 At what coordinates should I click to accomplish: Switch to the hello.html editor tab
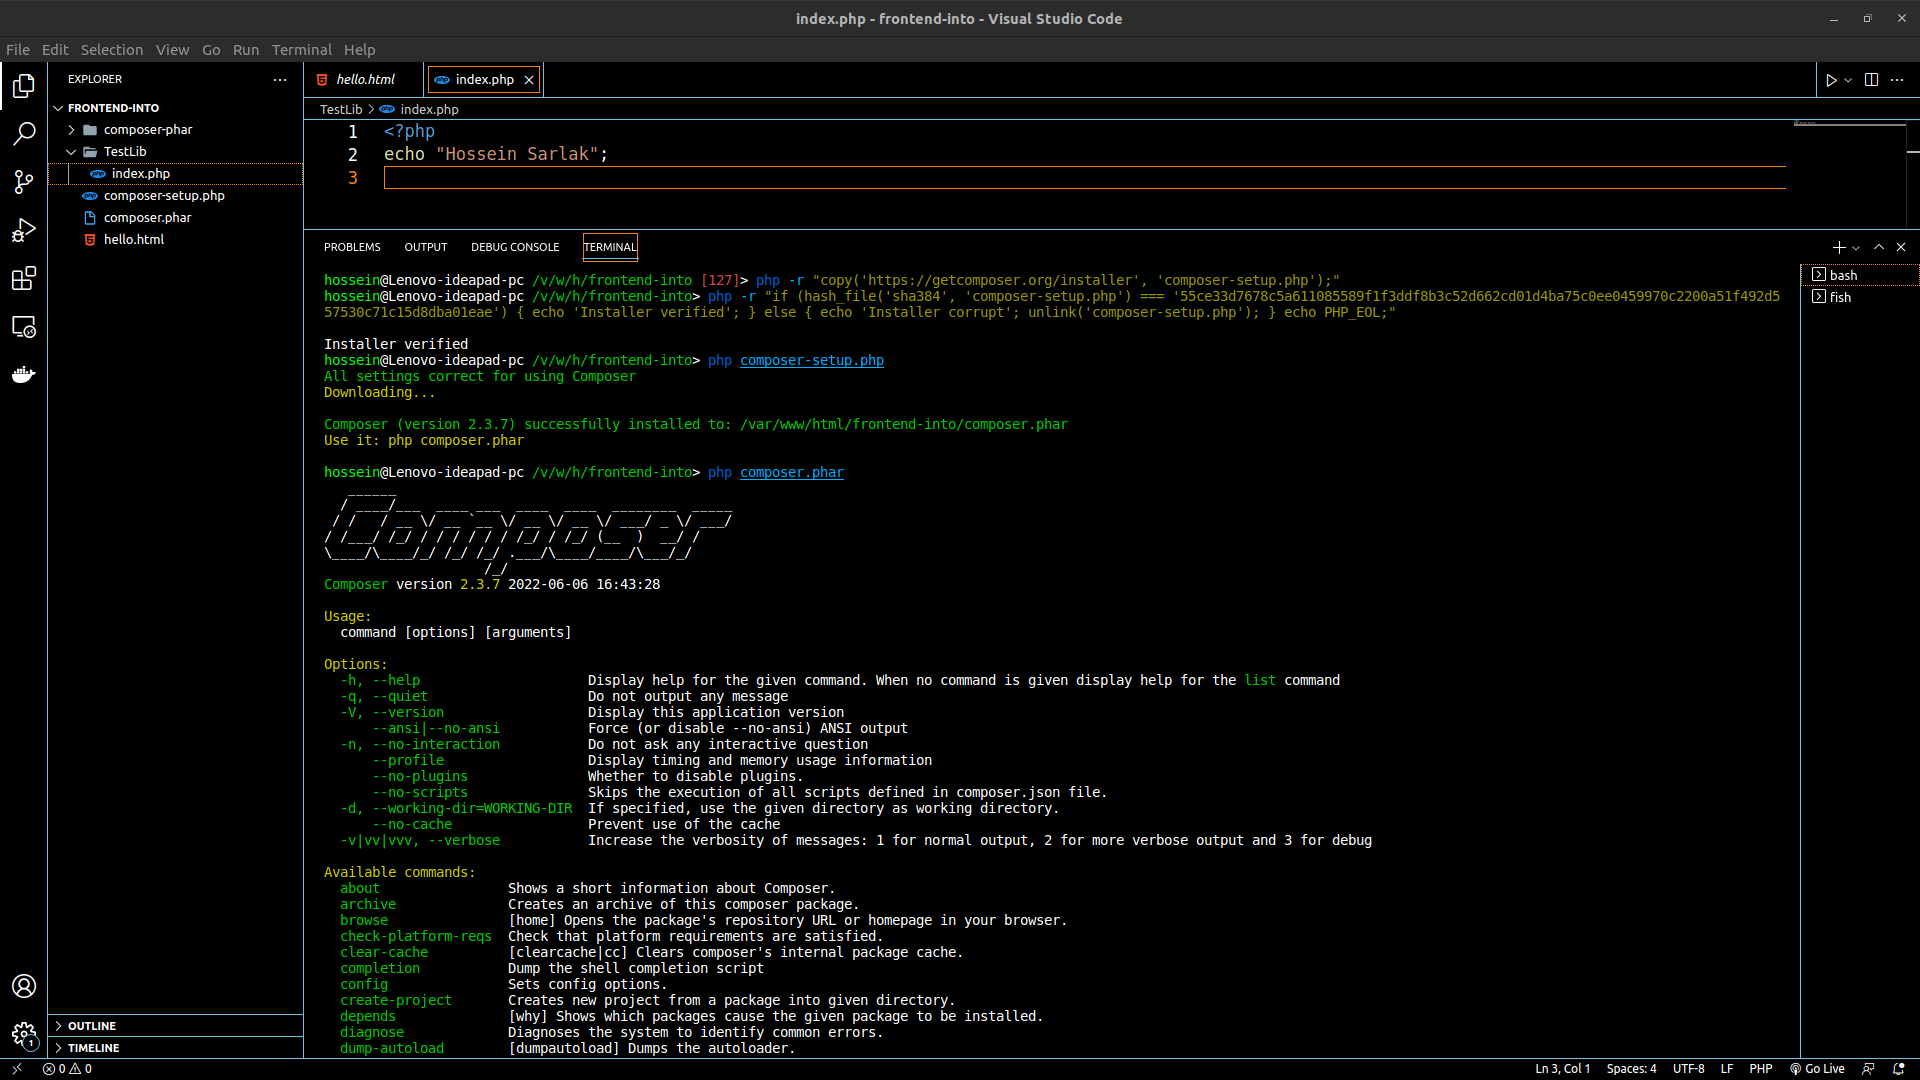coord(364,80)
